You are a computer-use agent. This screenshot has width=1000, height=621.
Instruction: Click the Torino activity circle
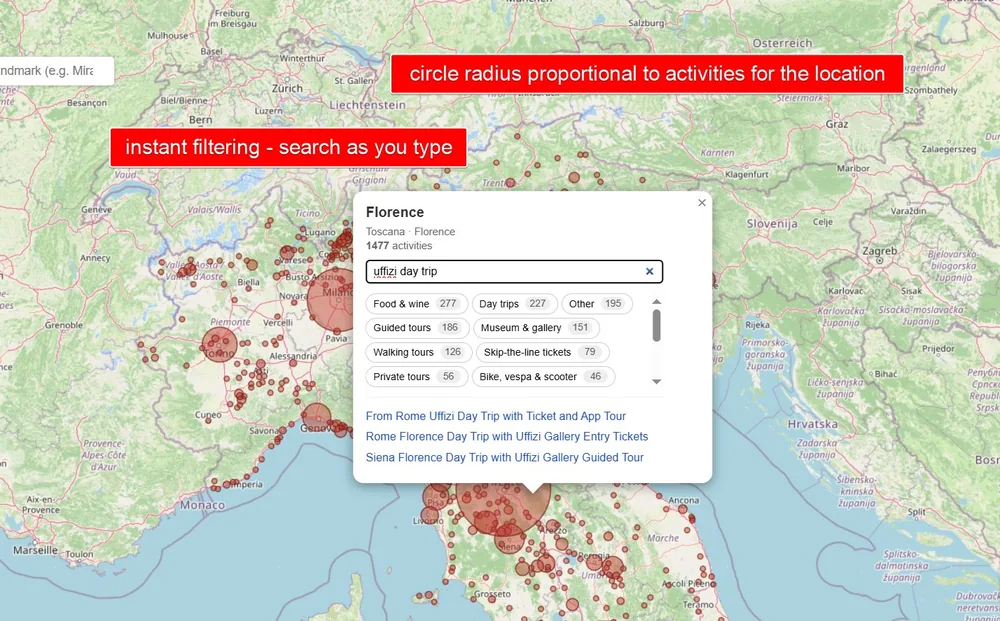point(219,345)
